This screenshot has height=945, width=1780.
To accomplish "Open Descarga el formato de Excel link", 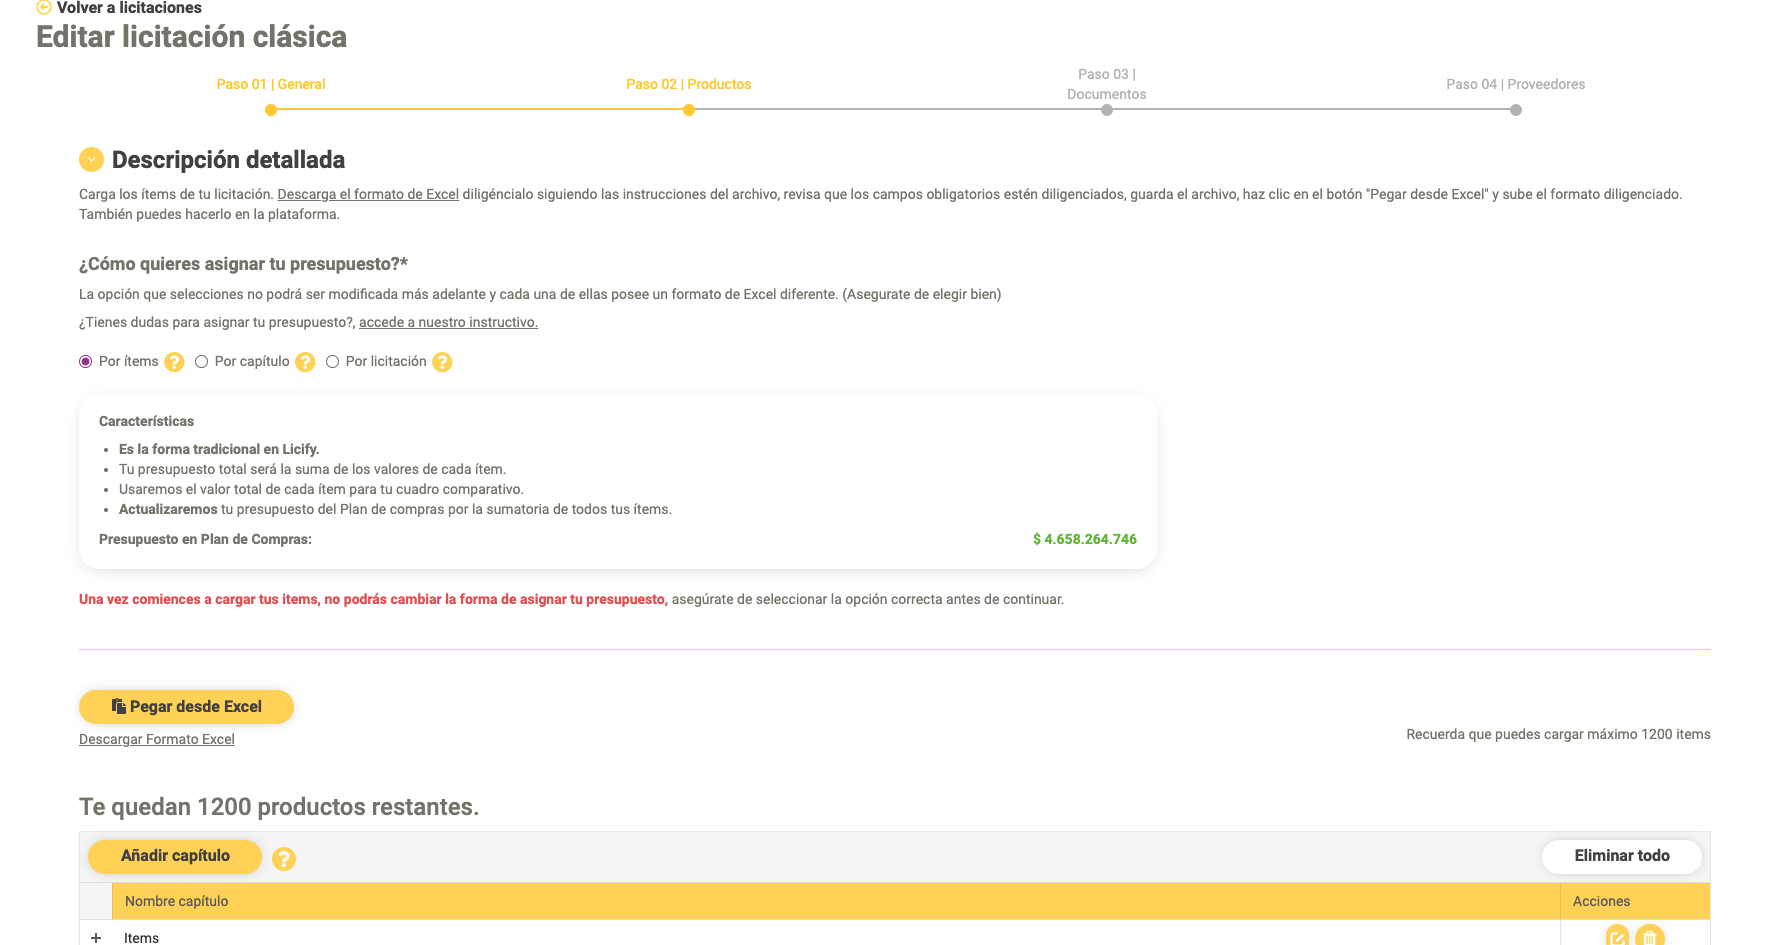I will point(368,194).
